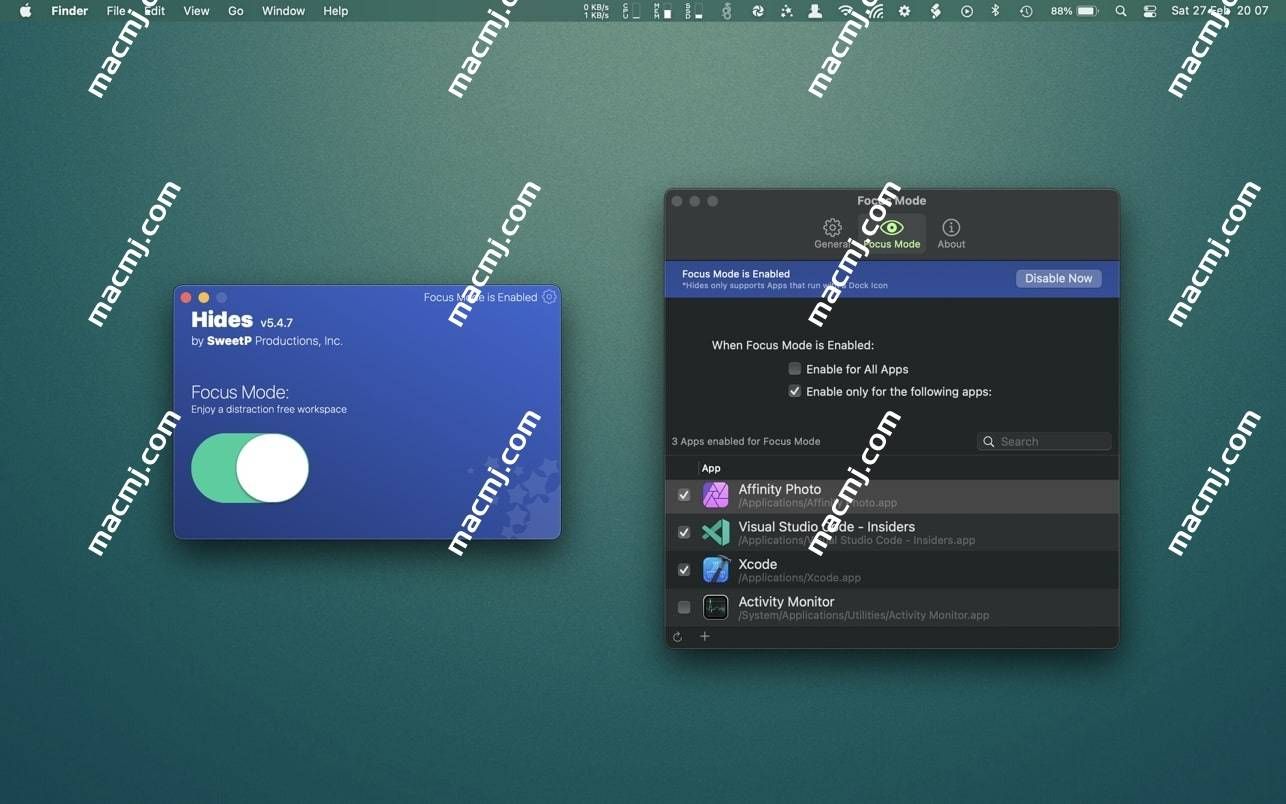Open the Go menu
1286x804 pixels.
236,11
